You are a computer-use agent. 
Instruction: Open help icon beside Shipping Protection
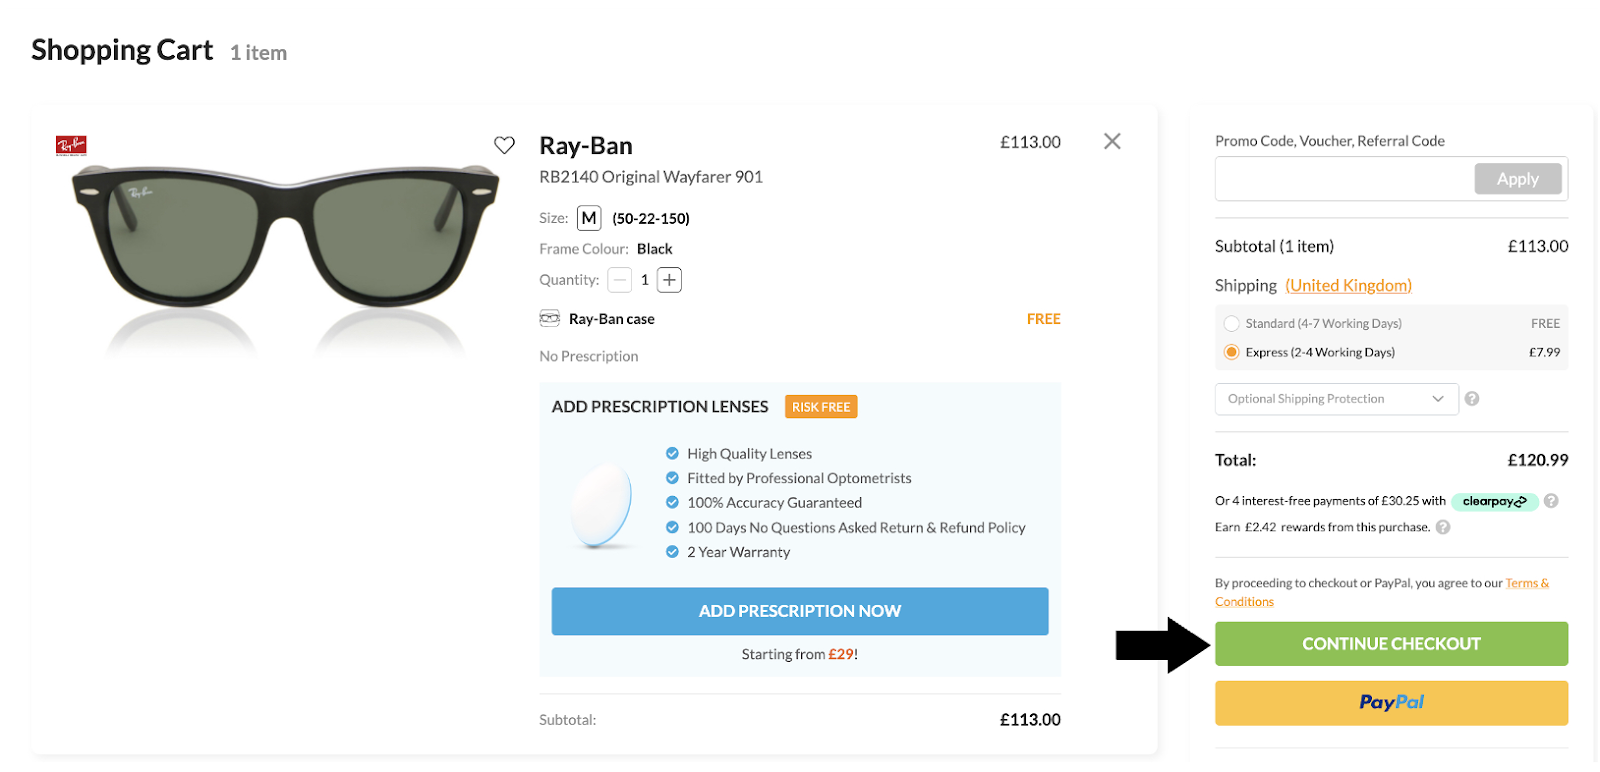click(1472, 398)
